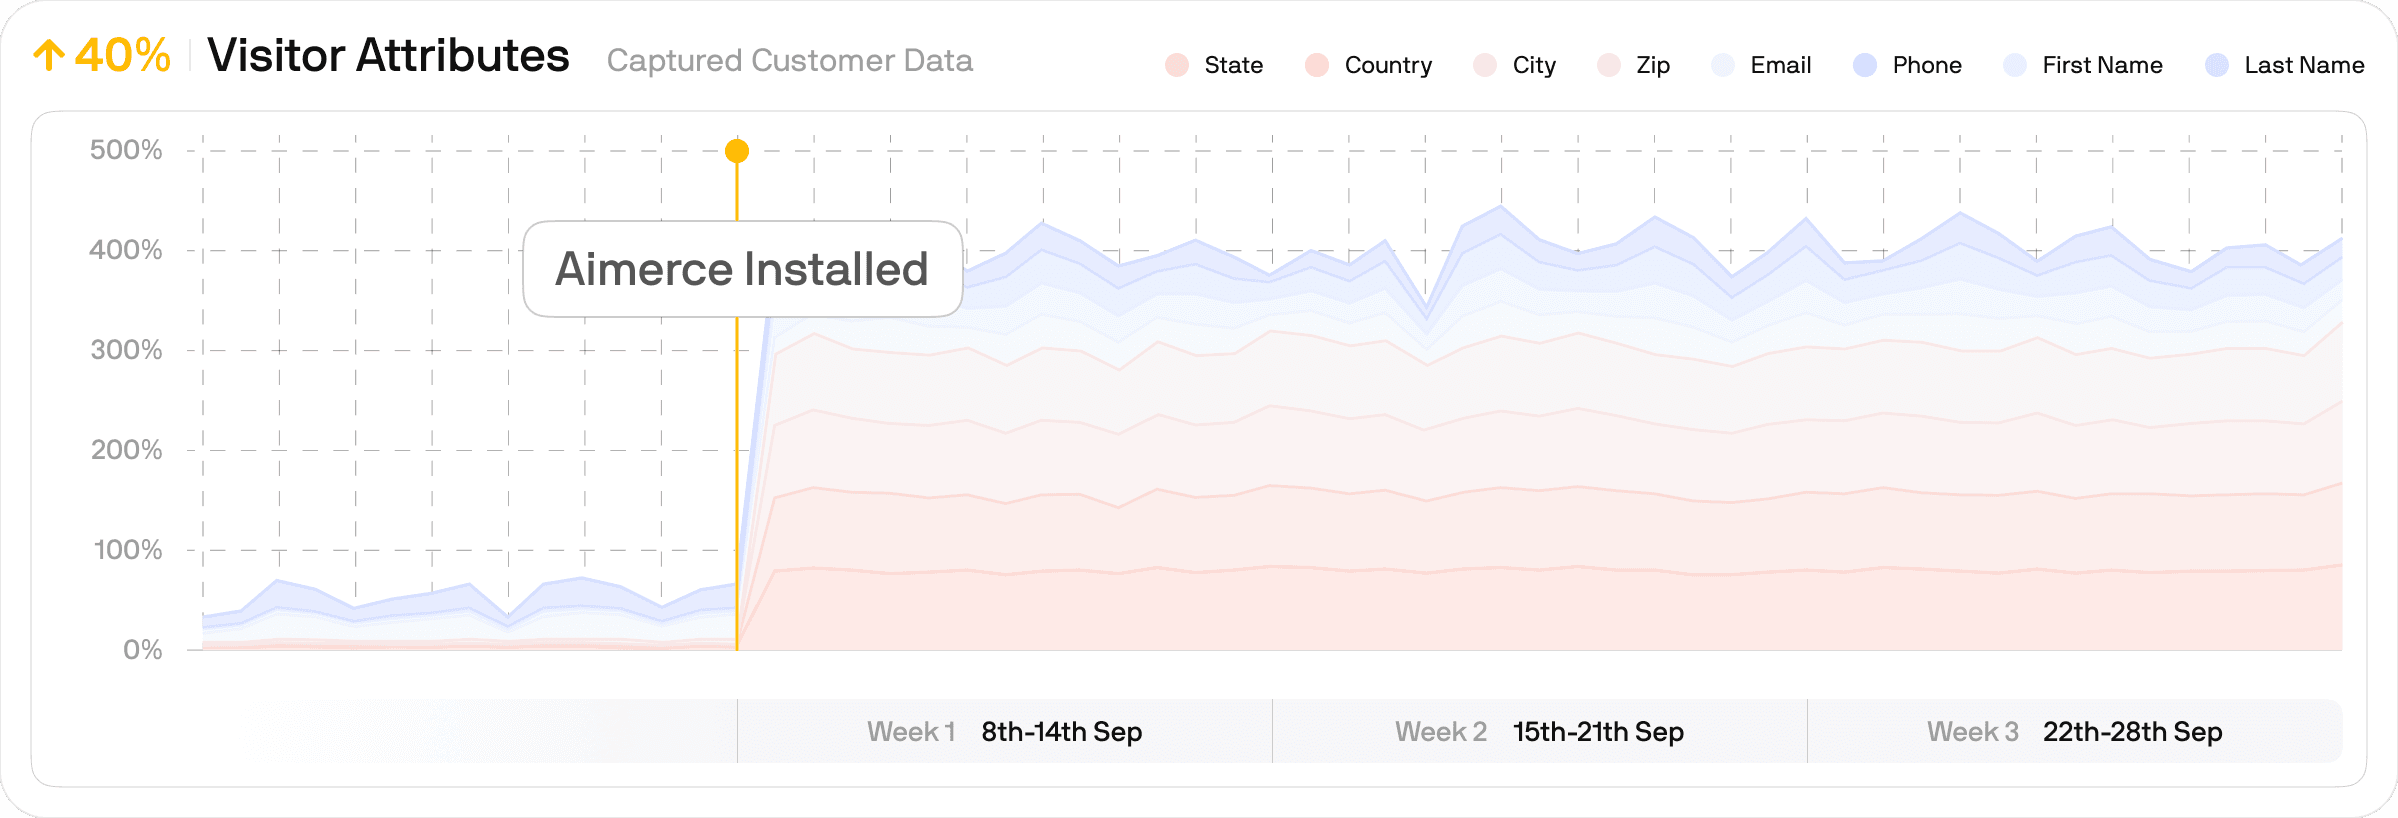Click the Last Name legend color dot

pyautogui.click(x=2217, y=65)
